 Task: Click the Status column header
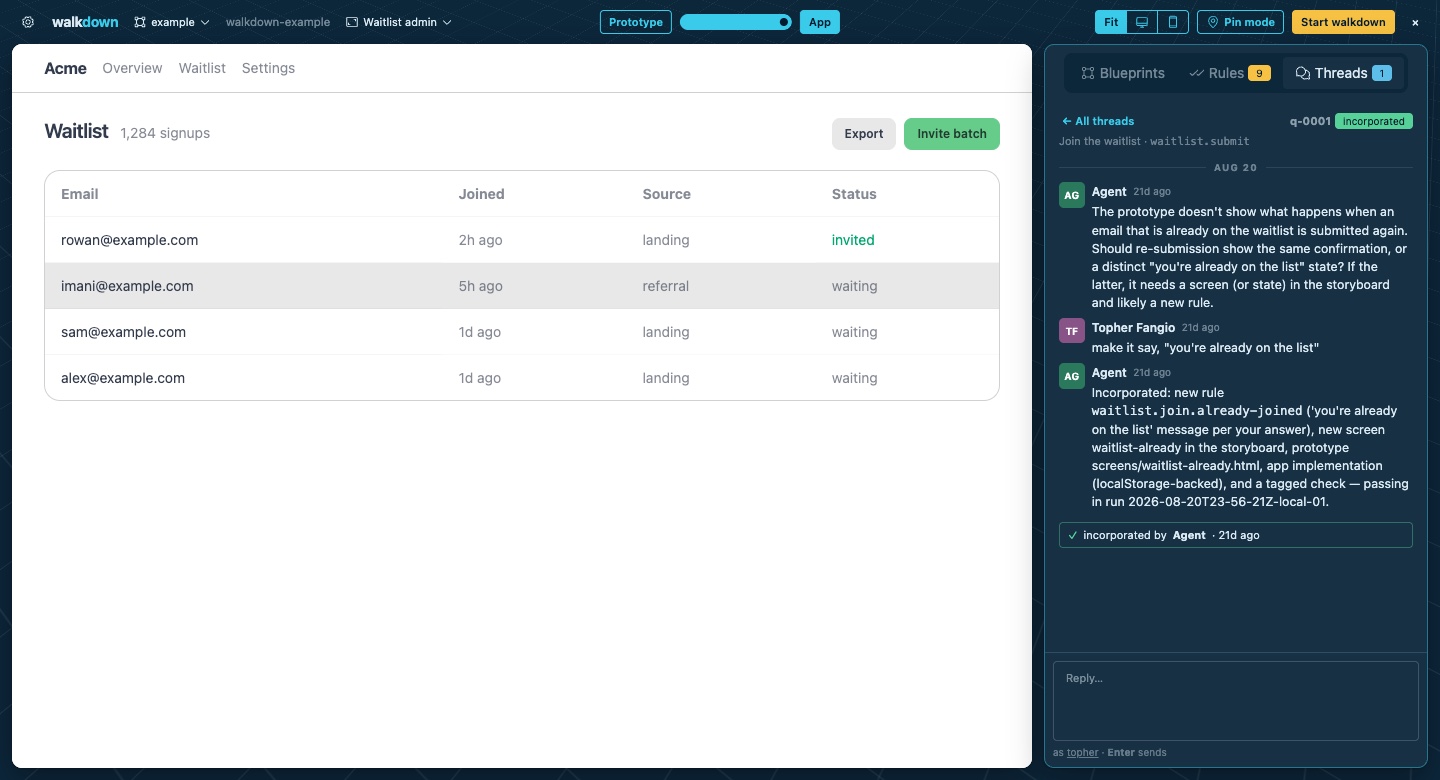[x=854, y=194]
